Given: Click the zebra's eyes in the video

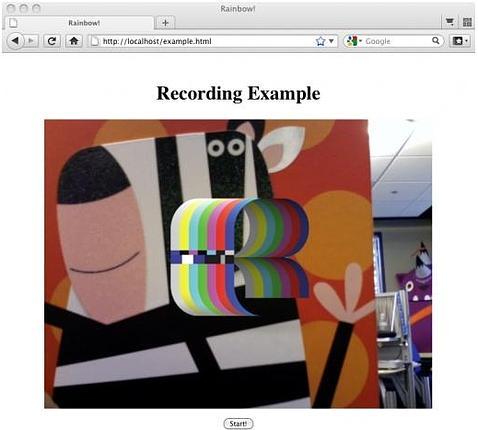Looking at the screenshot, I should coord(226,147).
